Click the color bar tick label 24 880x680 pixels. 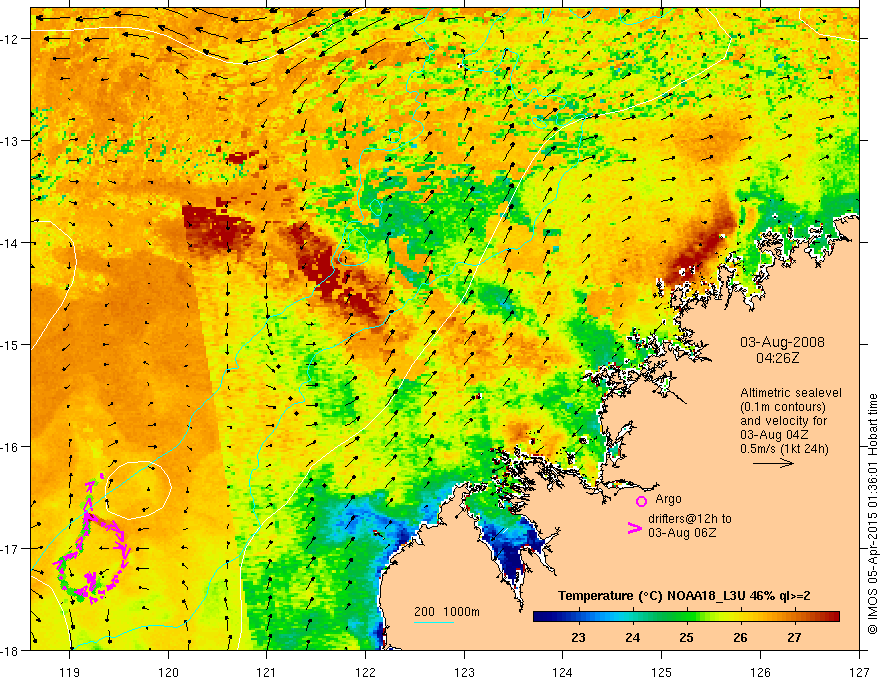[x=632, y=638]
